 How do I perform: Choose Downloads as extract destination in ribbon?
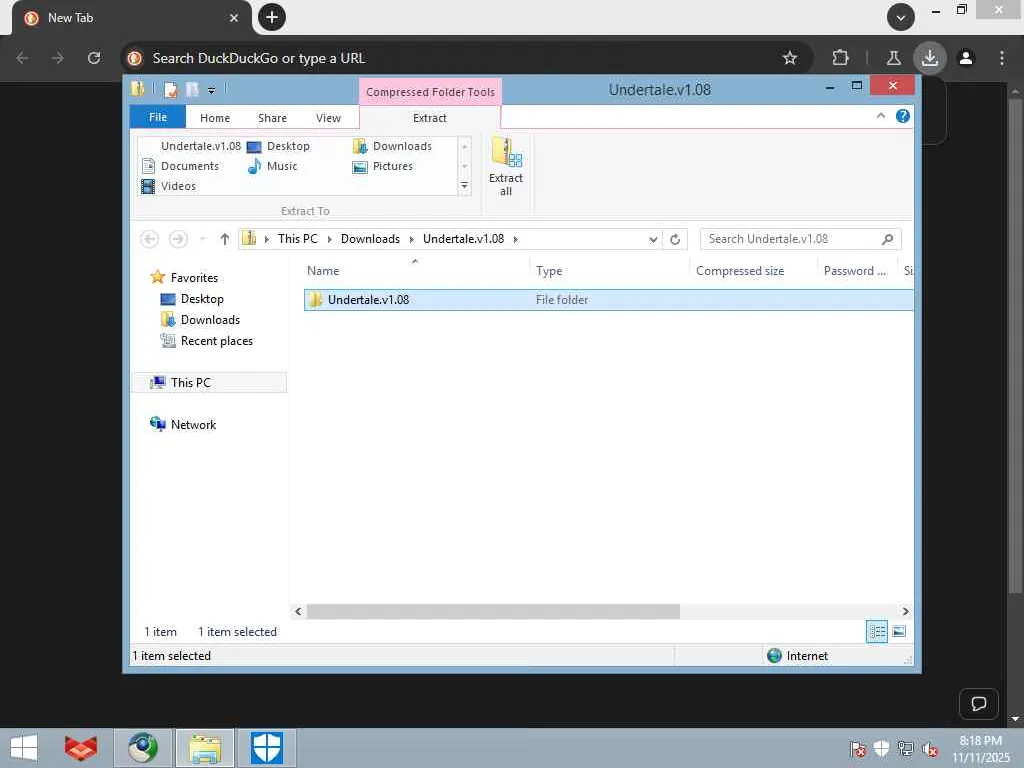[x=392, y=146]
